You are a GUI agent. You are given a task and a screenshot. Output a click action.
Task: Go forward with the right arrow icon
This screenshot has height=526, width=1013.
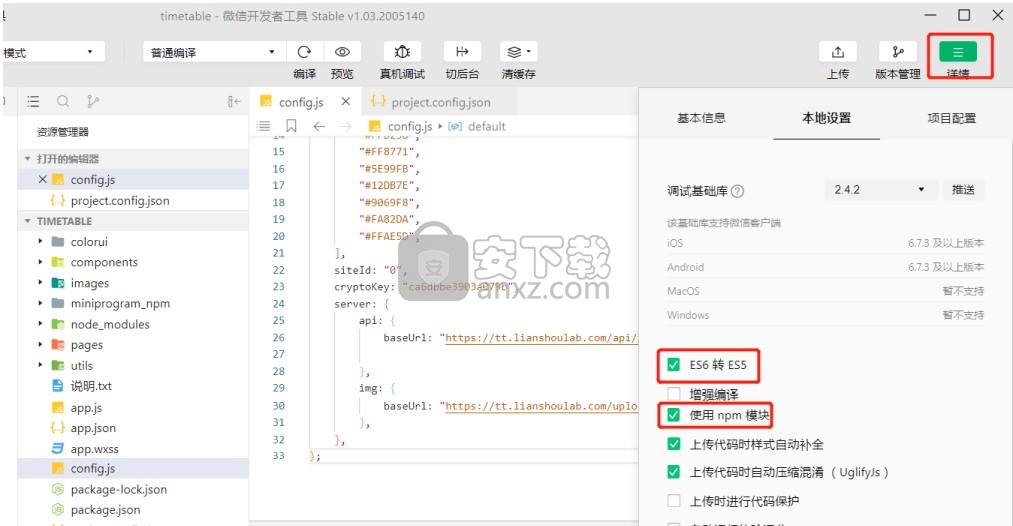[346, 126]
